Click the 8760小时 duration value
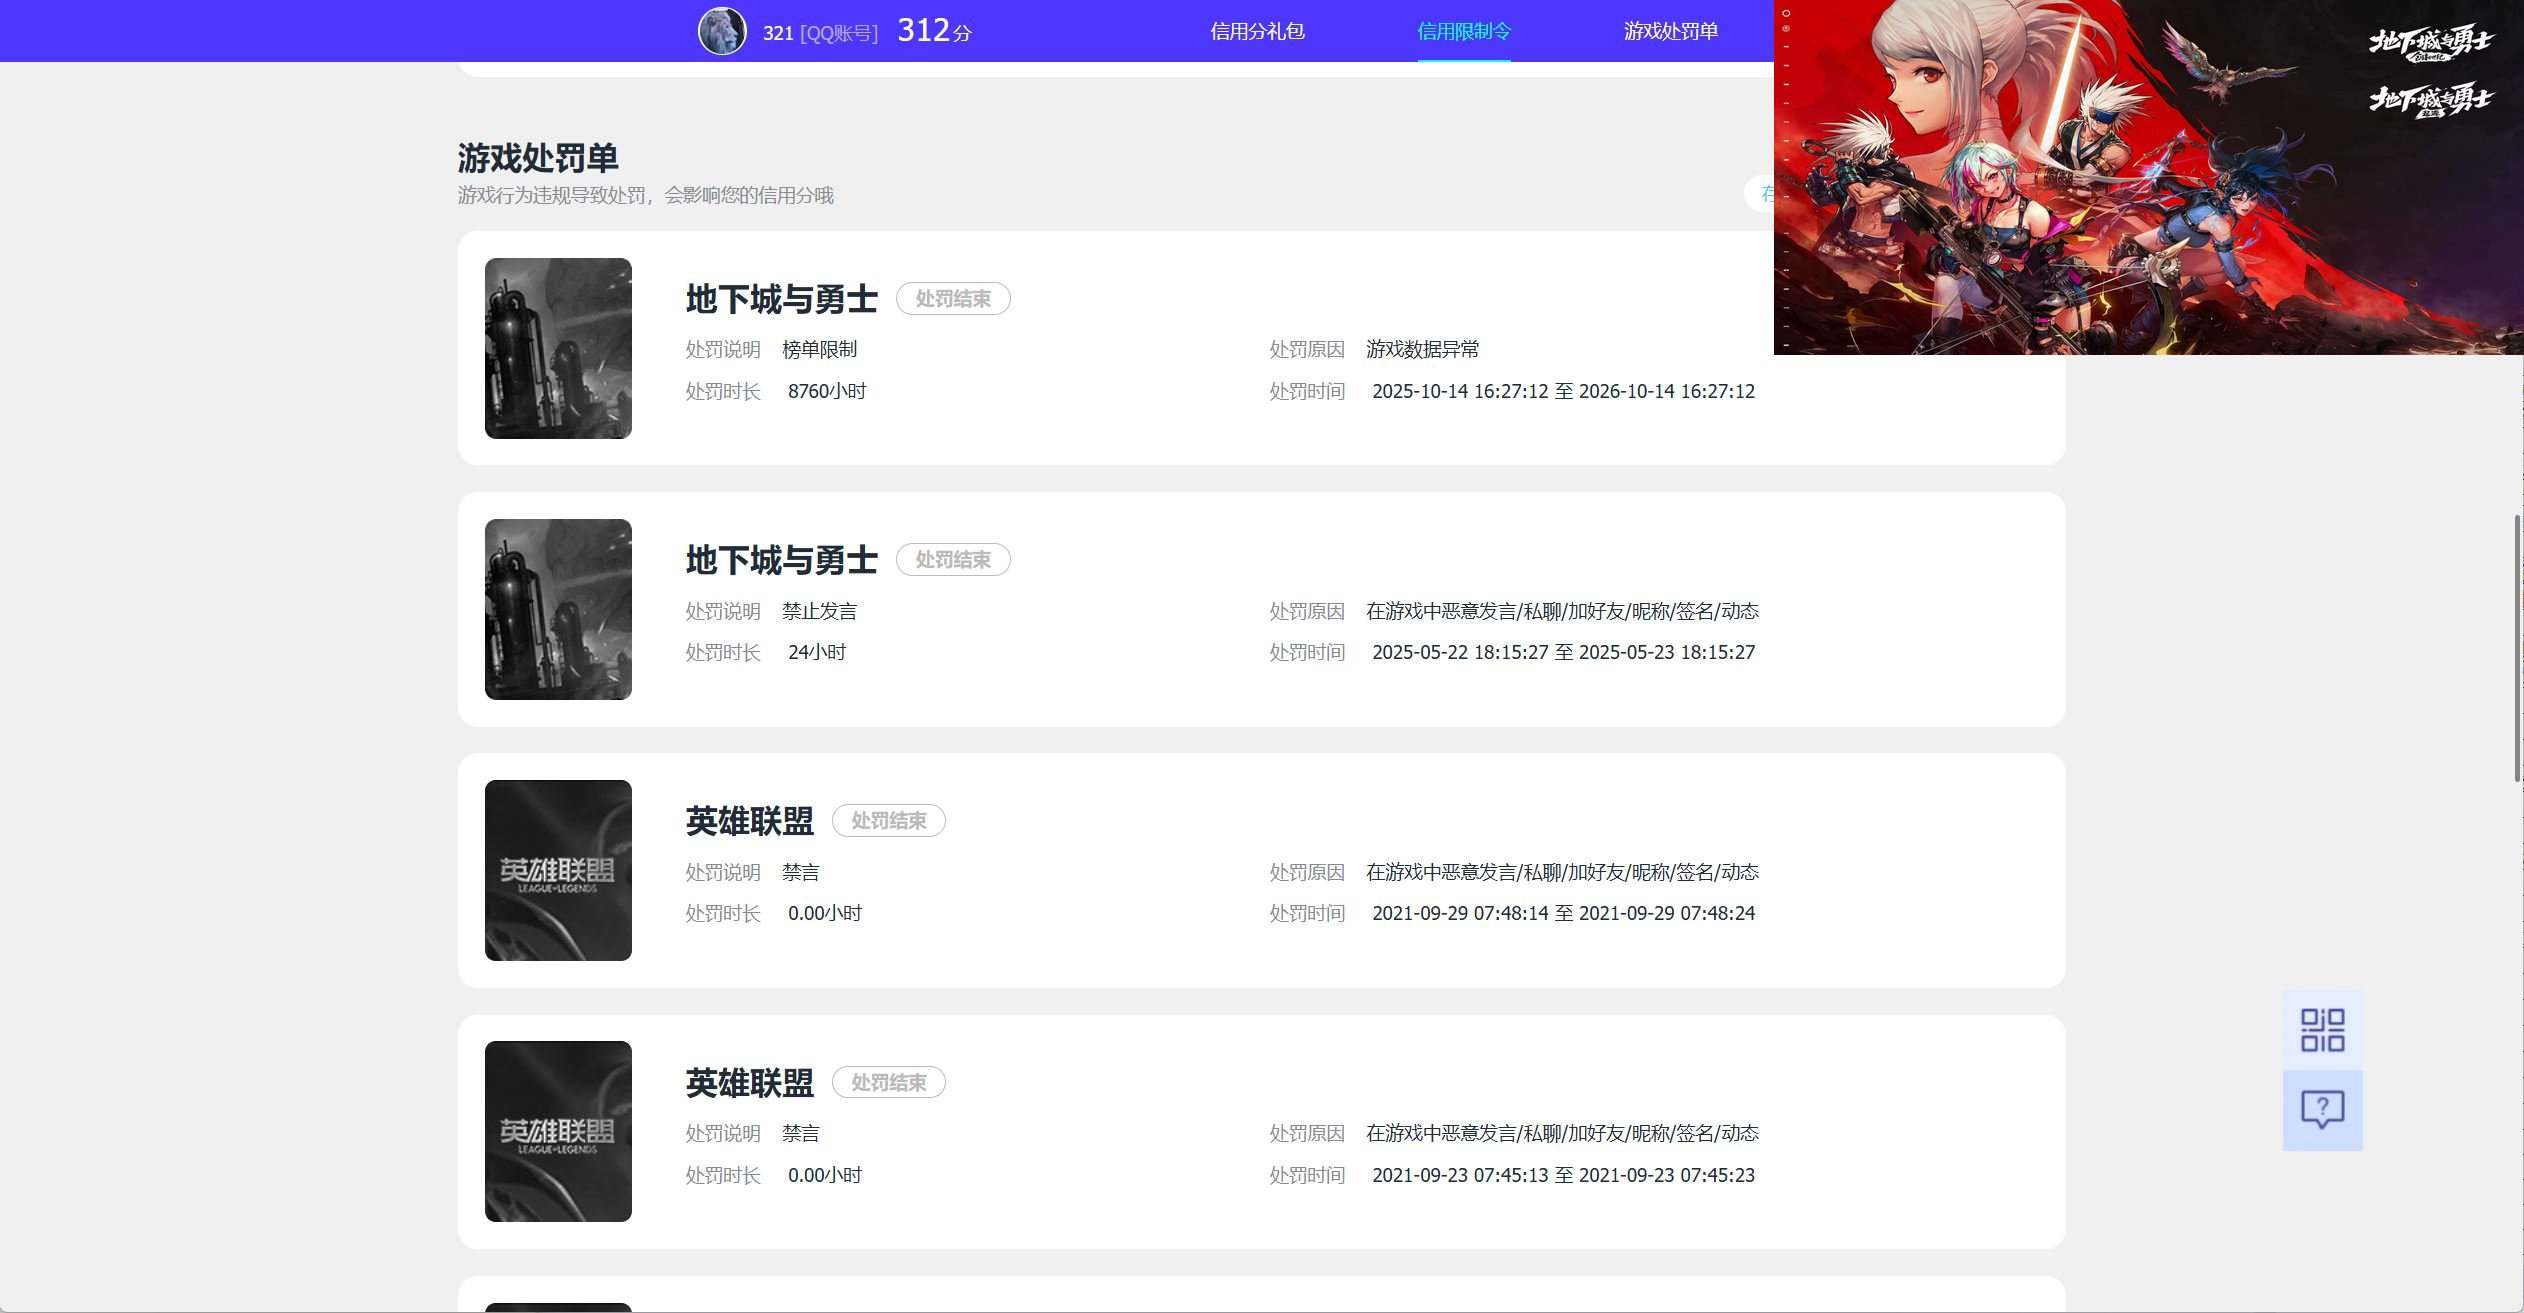2524x1313 pixels. pyautogui.click(x=827, y=391)
